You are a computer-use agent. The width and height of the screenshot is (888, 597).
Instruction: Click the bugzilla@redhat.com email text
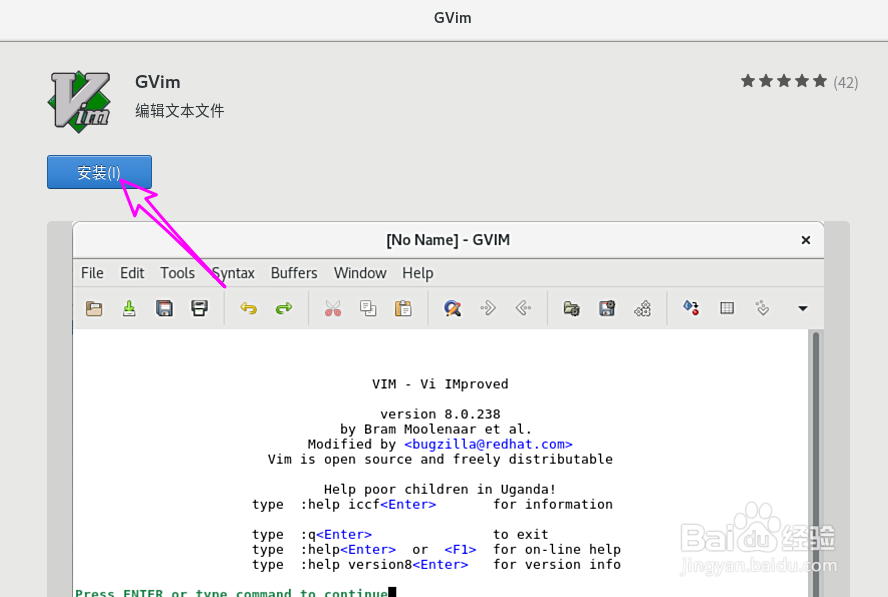(x=488, y=444)
